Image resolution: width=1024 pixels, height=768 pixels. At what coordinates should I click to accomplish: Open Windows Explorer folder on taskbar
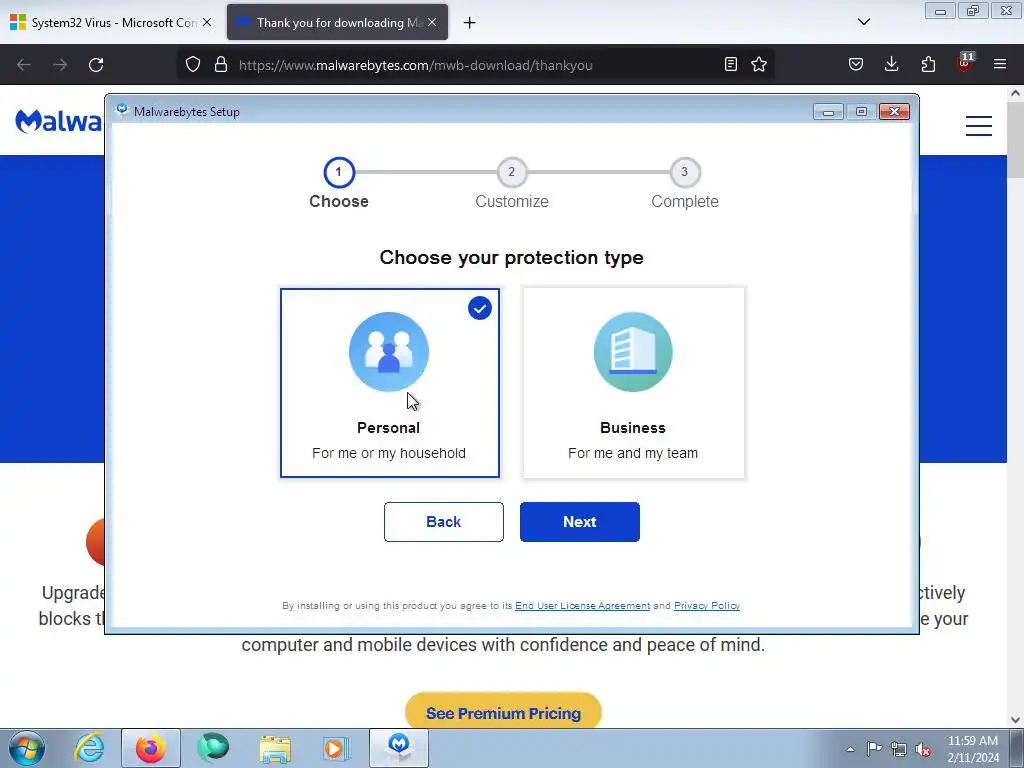click(x=275, y=748)
